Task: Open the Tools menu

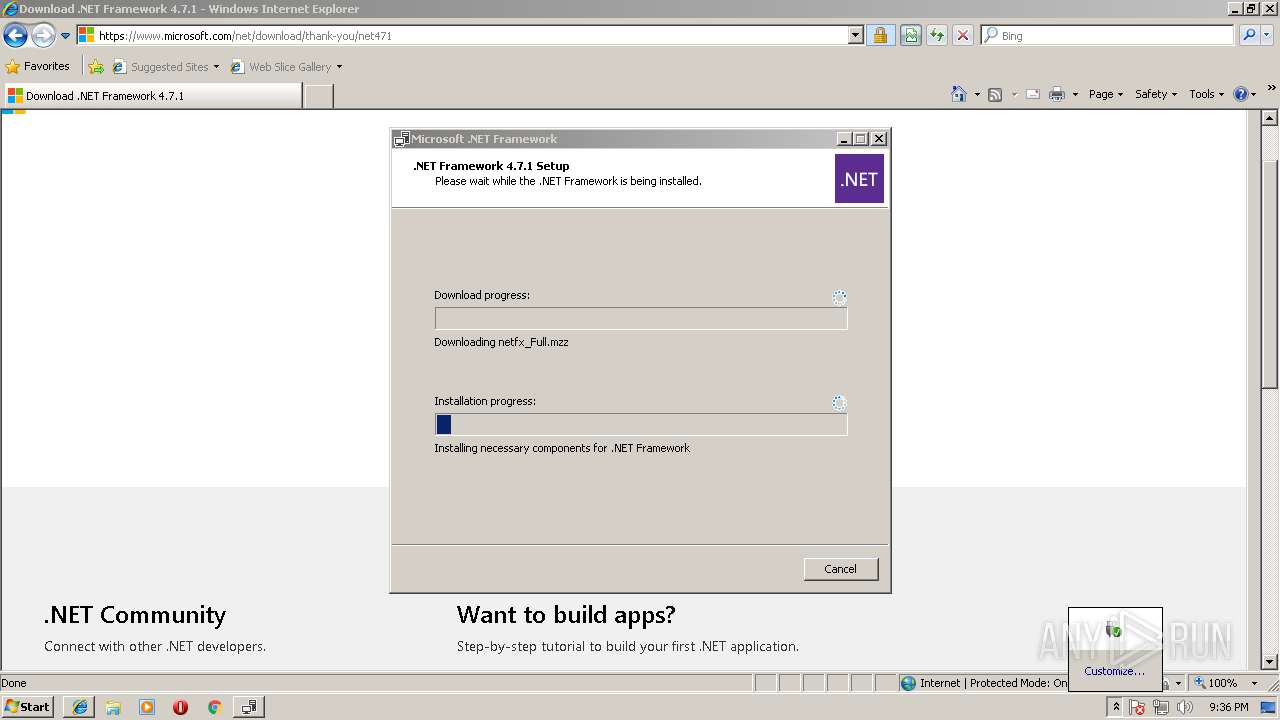Action: (1207, 94)
